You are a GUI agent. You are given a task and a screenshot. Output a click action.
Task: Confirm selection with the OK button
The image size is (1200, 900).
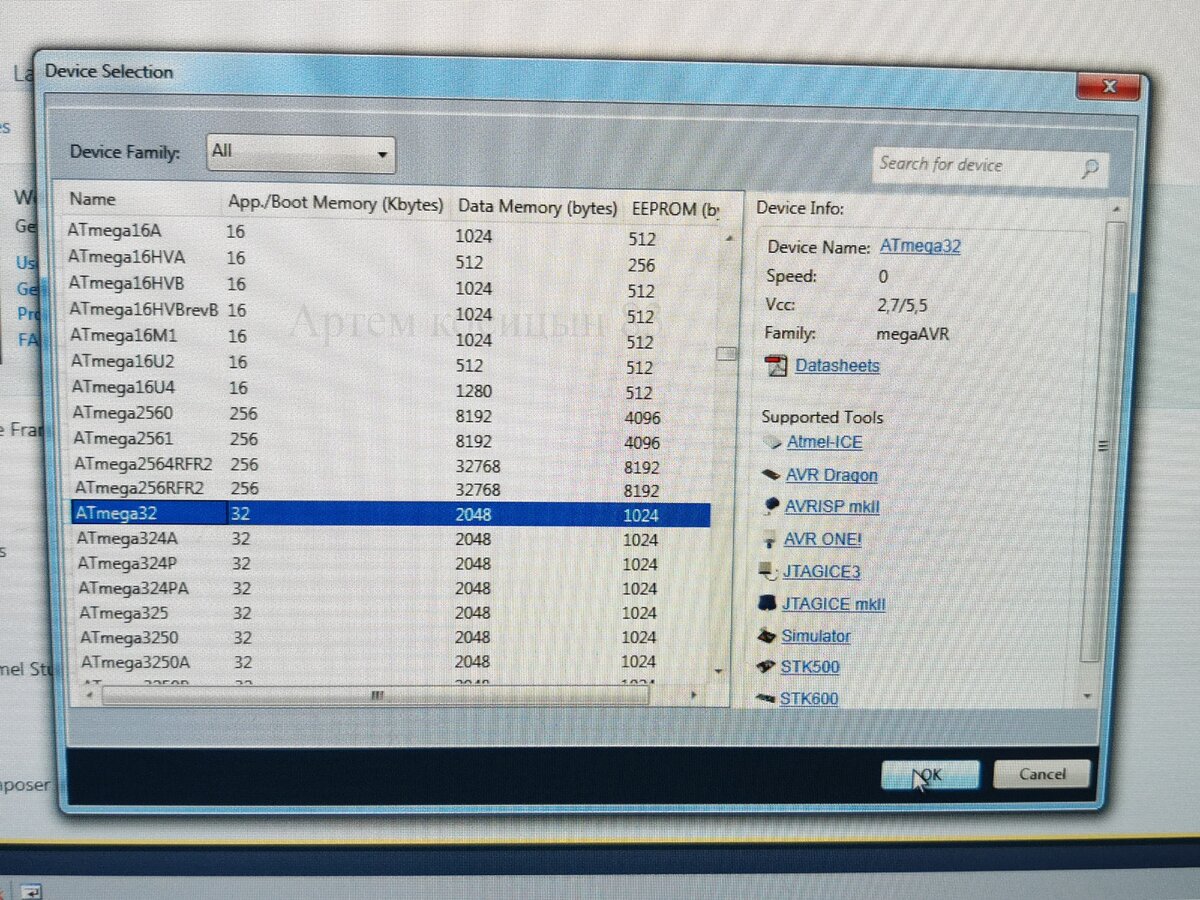[x=930, y=775]
